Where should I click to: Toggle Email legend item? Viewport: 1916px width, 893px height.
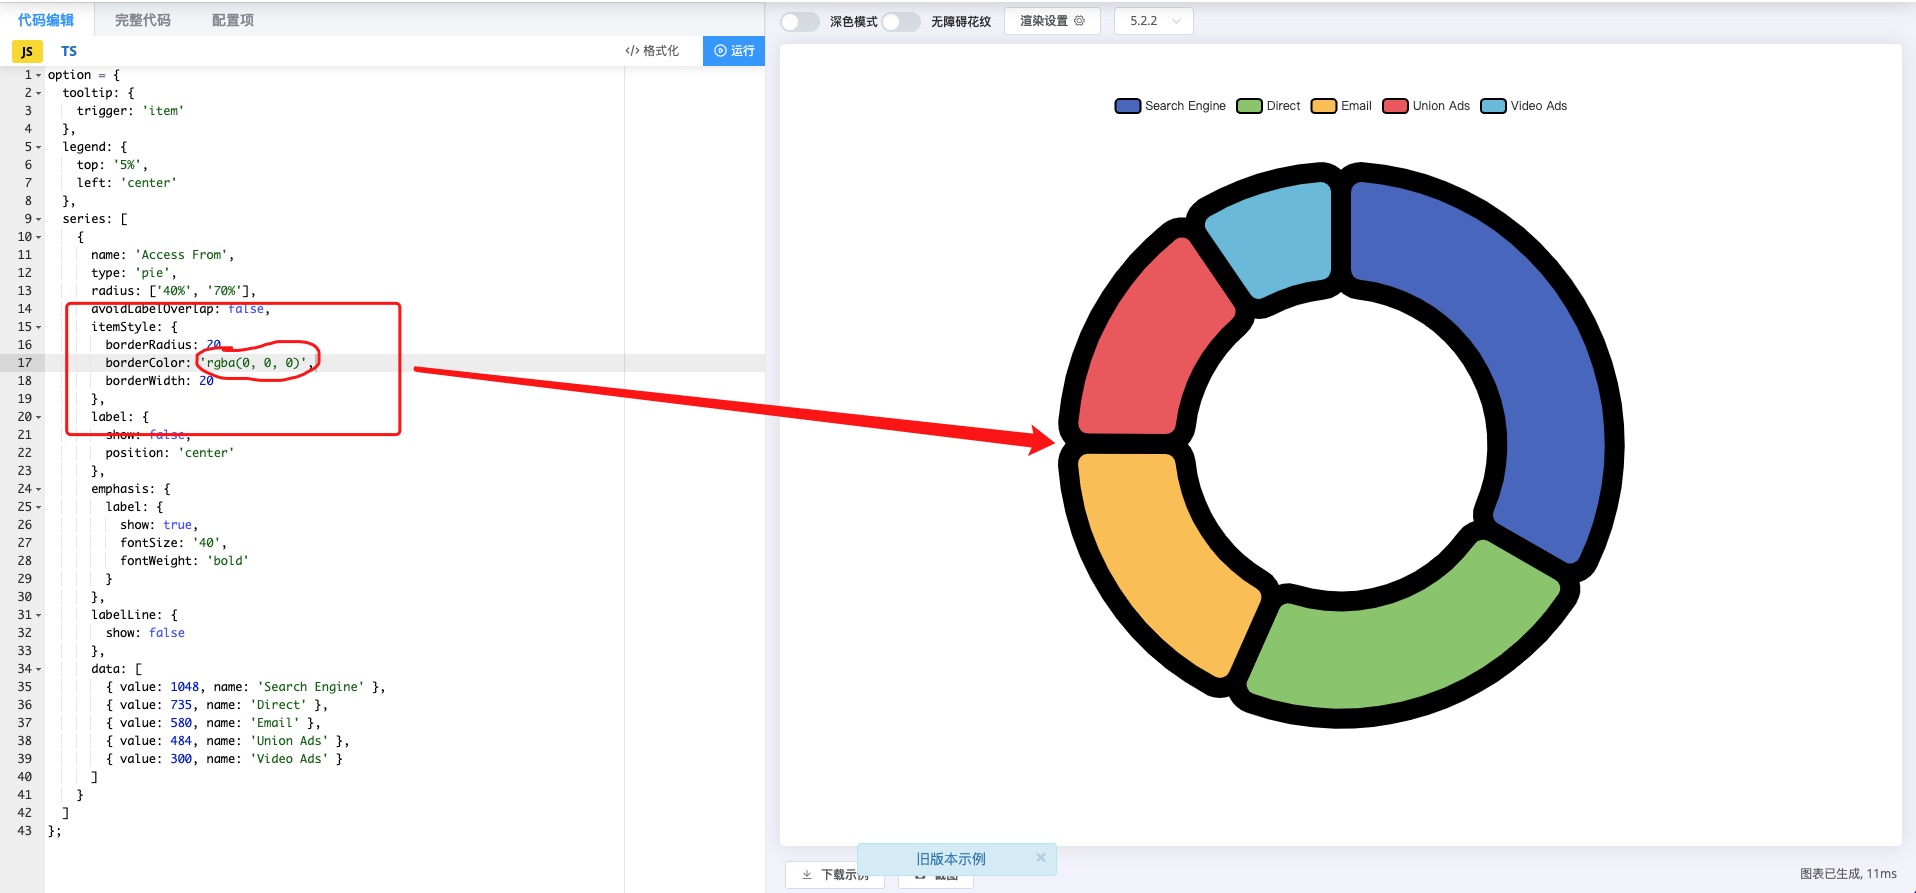pos(1342,106)
